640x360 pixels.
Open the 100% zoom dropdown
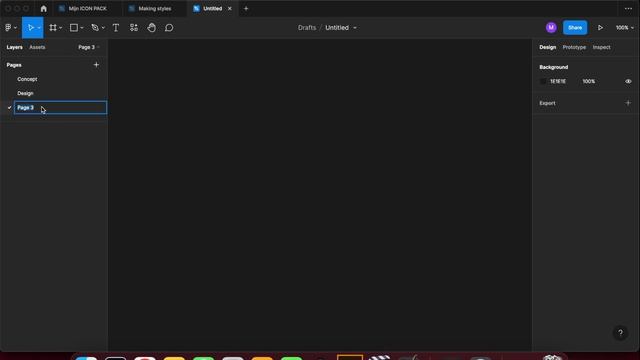pos(624,28)
